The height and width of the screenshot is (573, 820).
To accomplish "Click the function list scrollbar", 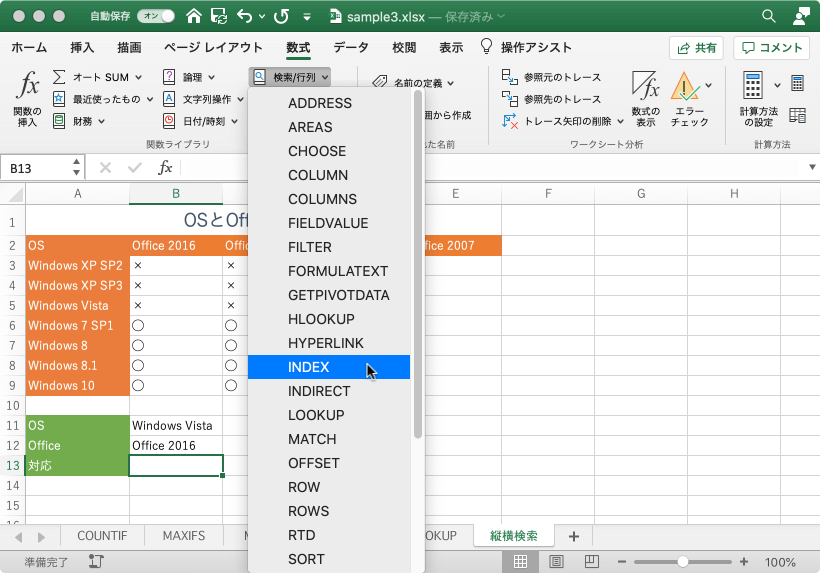I will [417, 264].
